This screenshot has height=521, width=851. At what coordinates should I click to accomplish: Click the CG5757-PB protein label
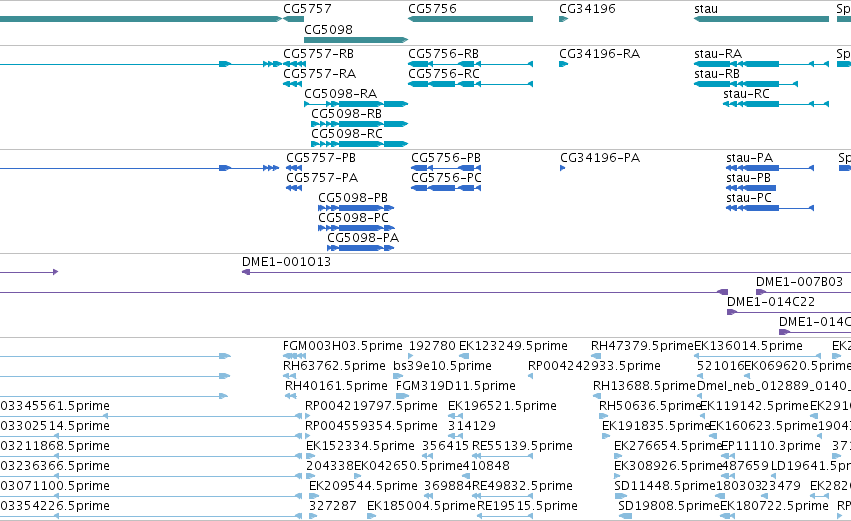pos(321,158)
